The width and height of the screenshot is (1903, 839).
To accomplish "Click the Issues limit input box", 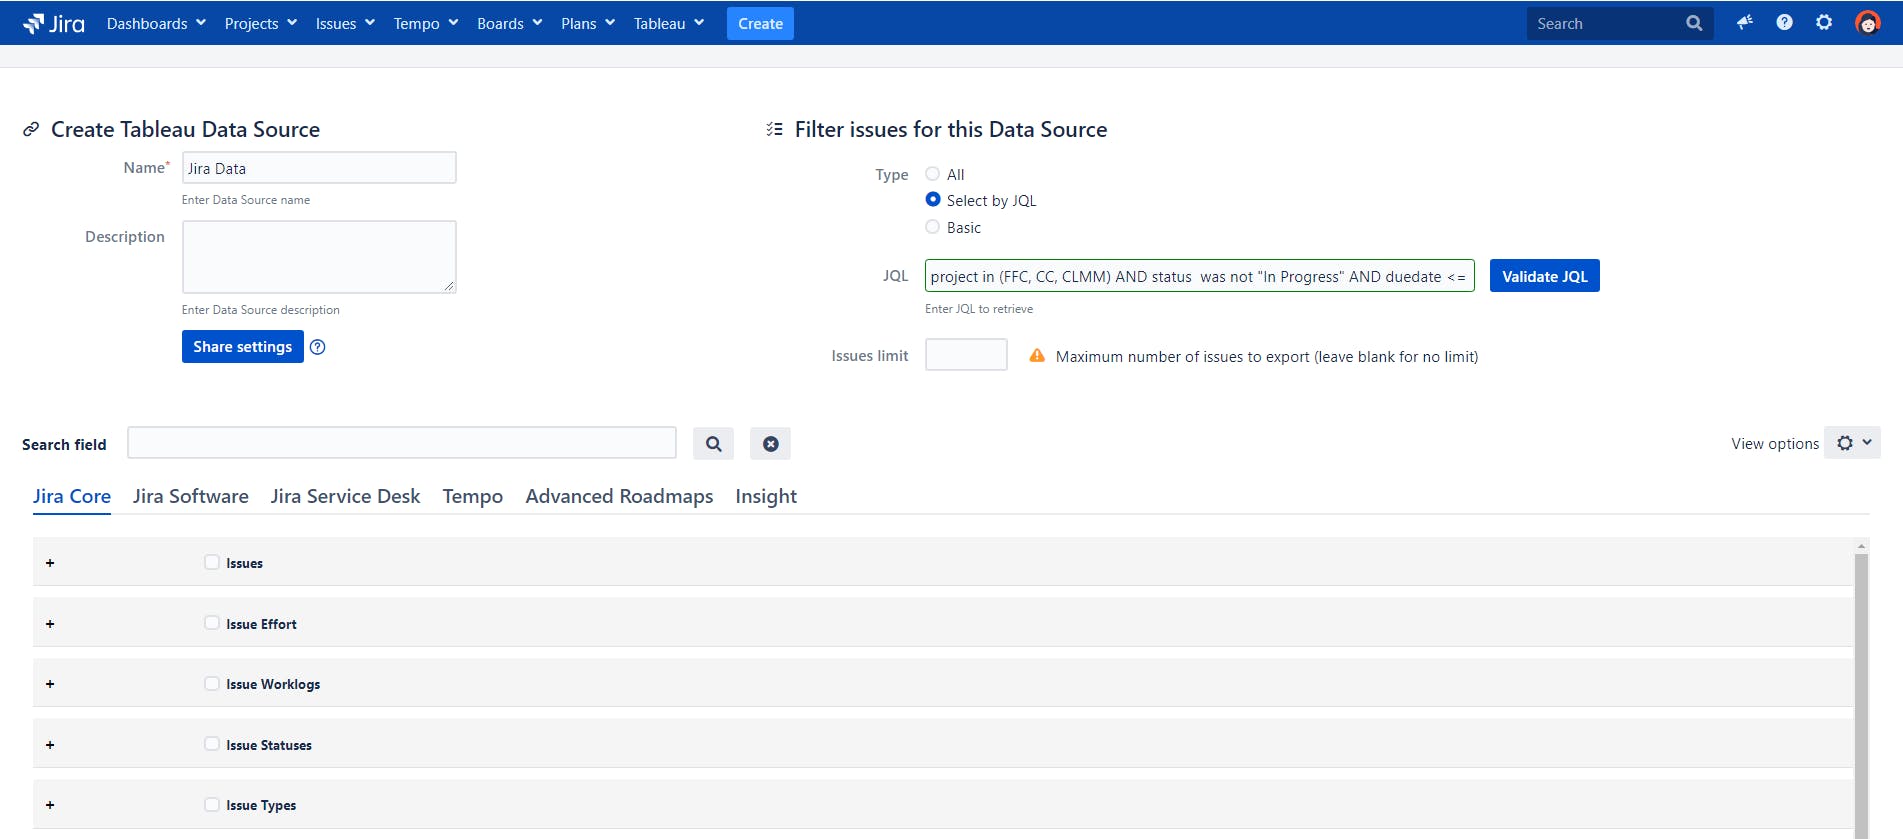I will 966,355.
